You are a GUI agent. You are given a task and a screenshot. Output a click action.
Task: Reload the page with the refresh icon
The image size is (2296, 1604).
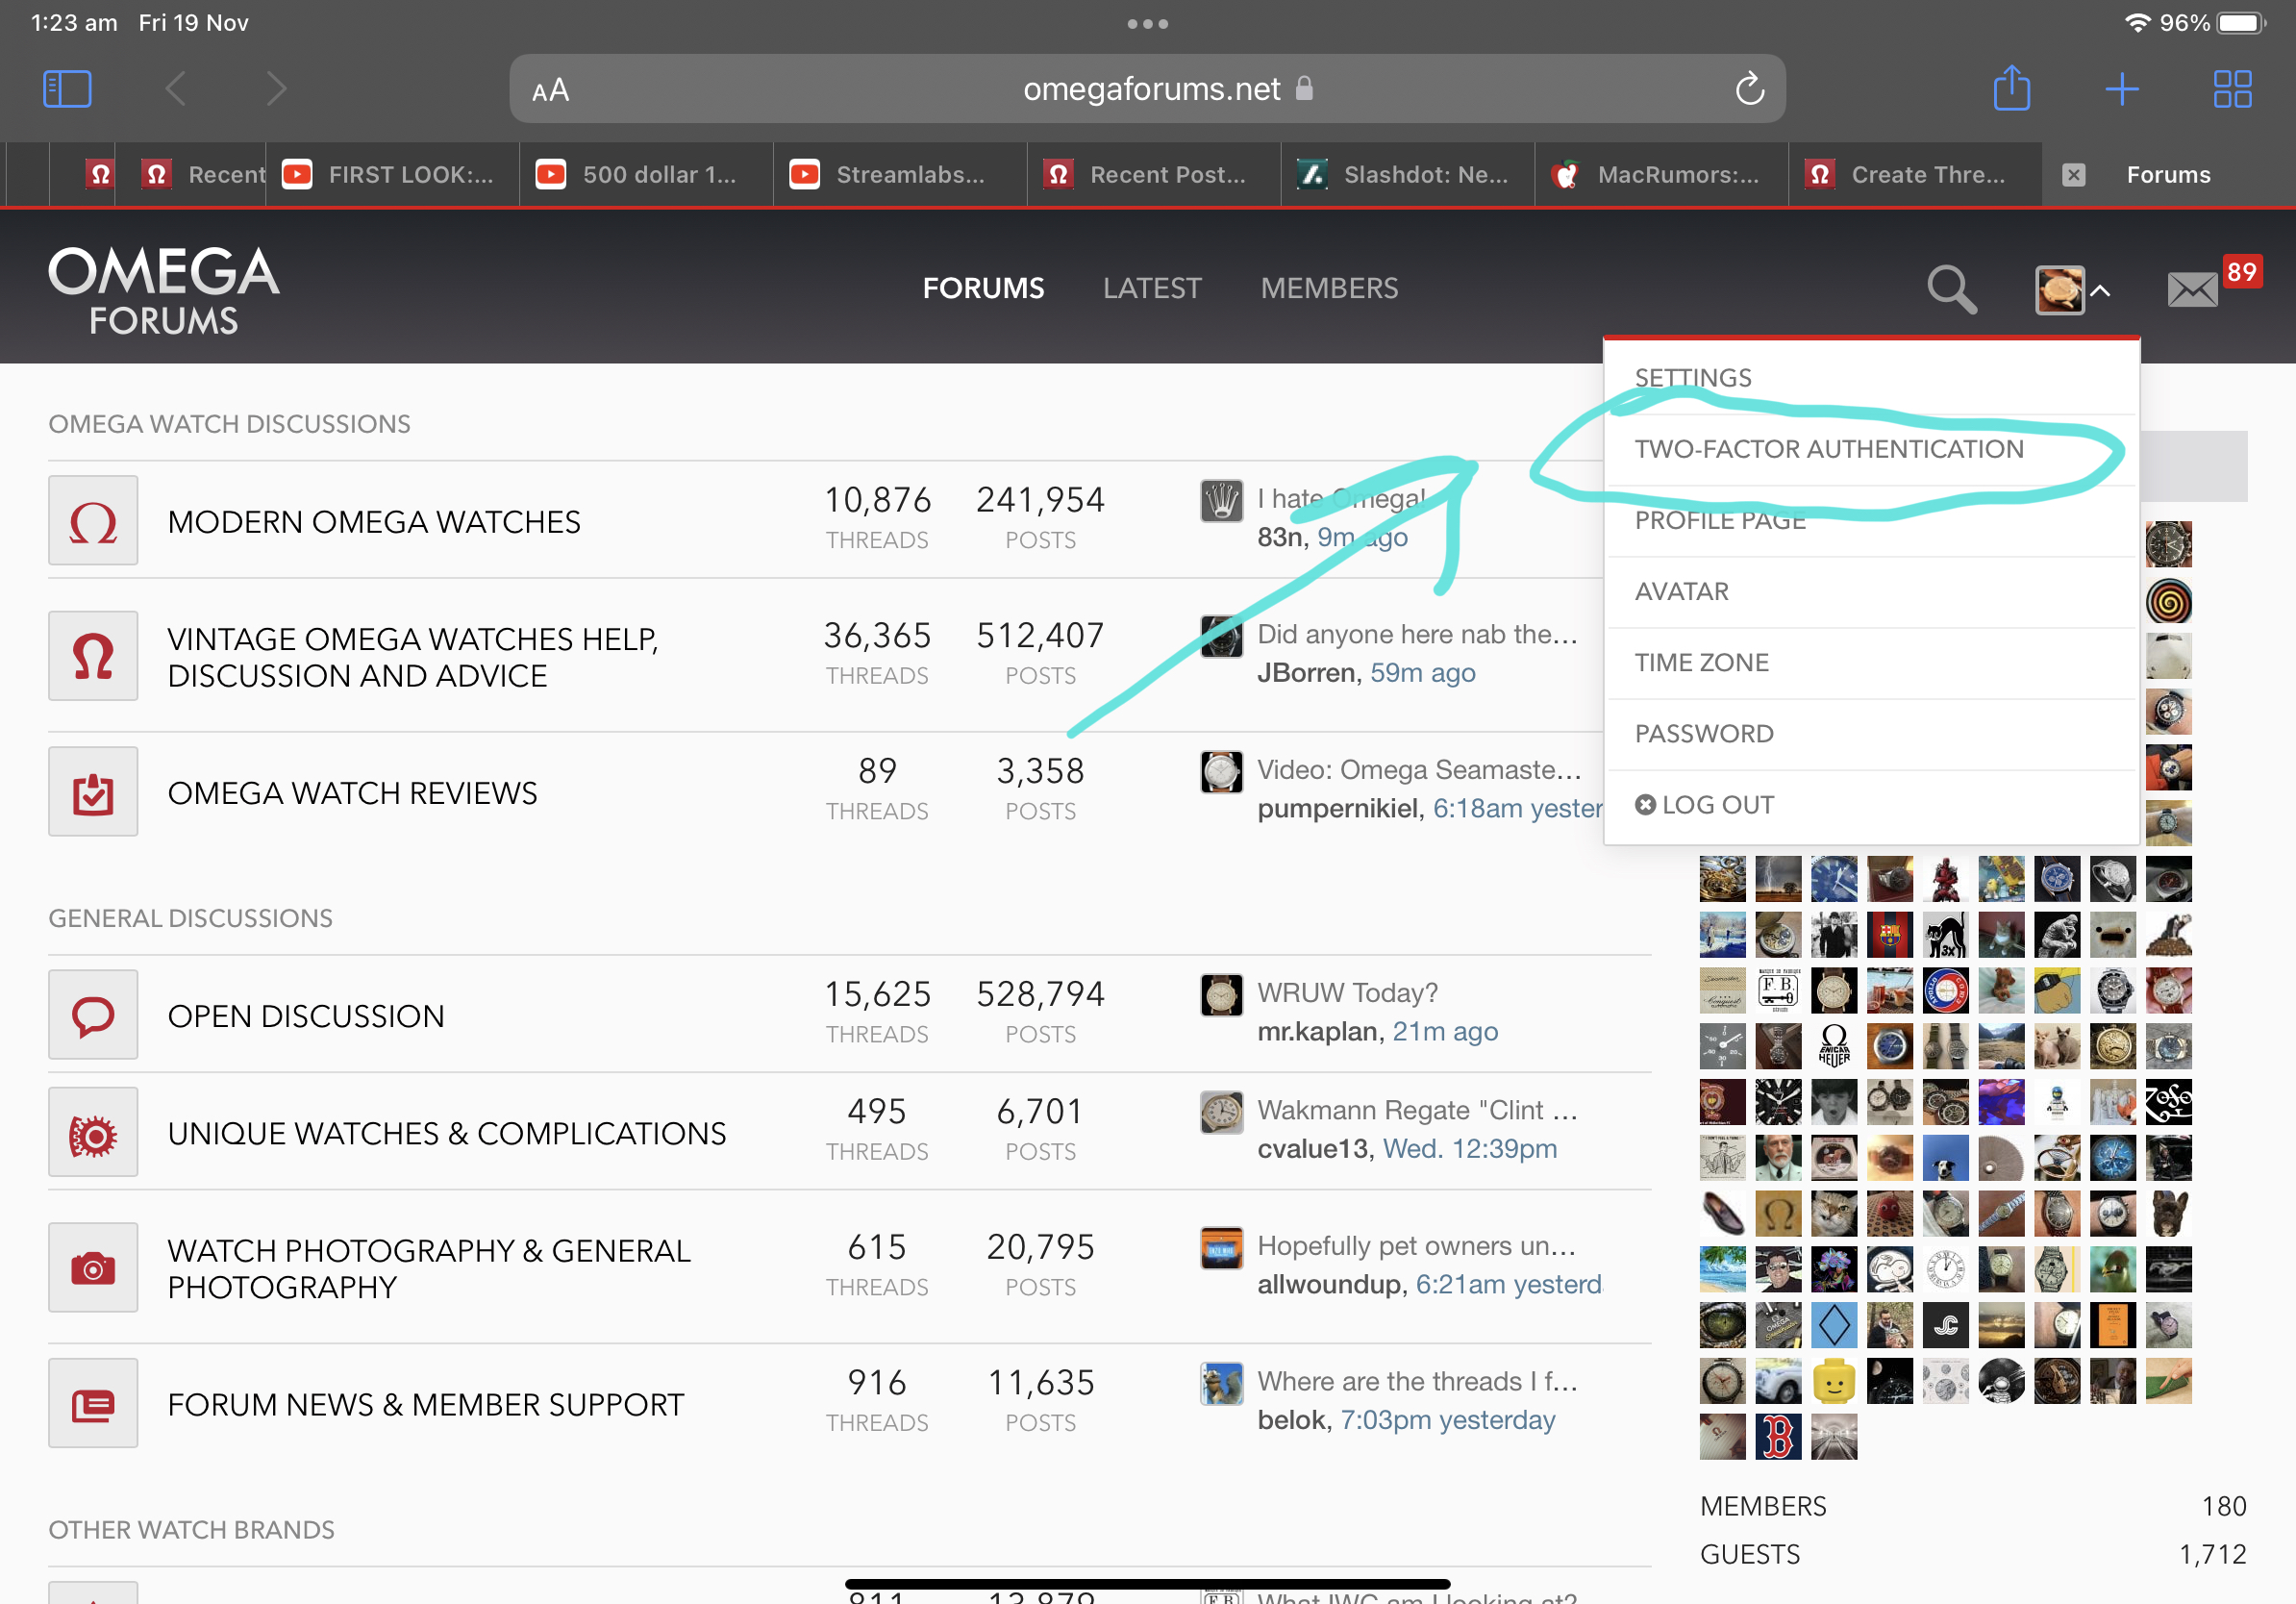pos(1749,89)
